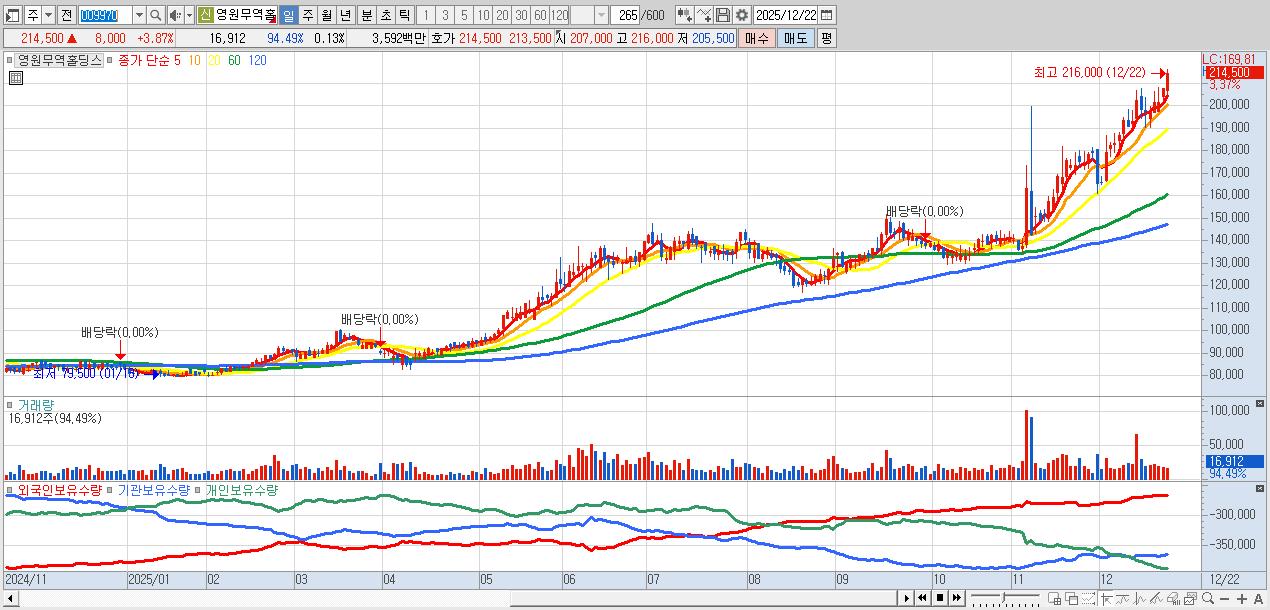
Task: Click the 개인보유수량 legend label
Action: (x=243, y=491)
